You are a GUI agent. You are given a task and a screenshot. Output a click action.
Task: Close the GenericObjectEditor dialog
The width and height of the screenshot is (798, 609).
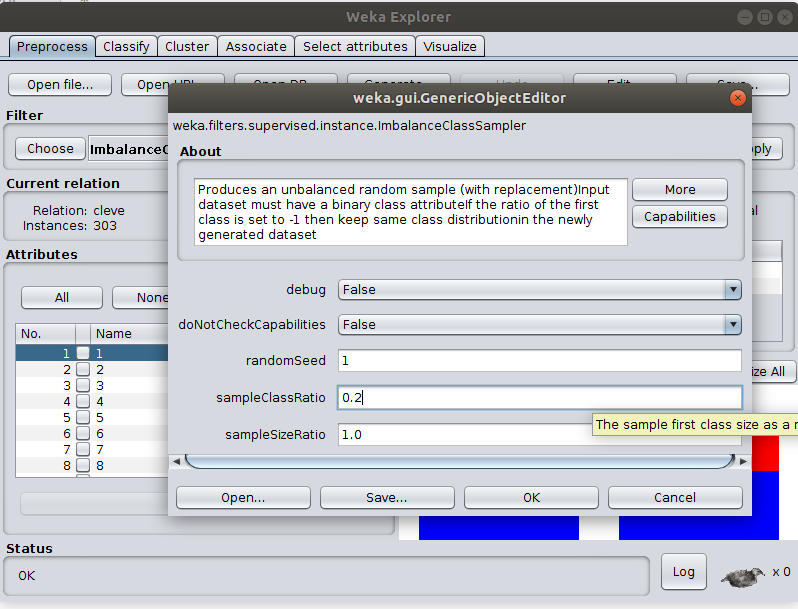[737, 98]
